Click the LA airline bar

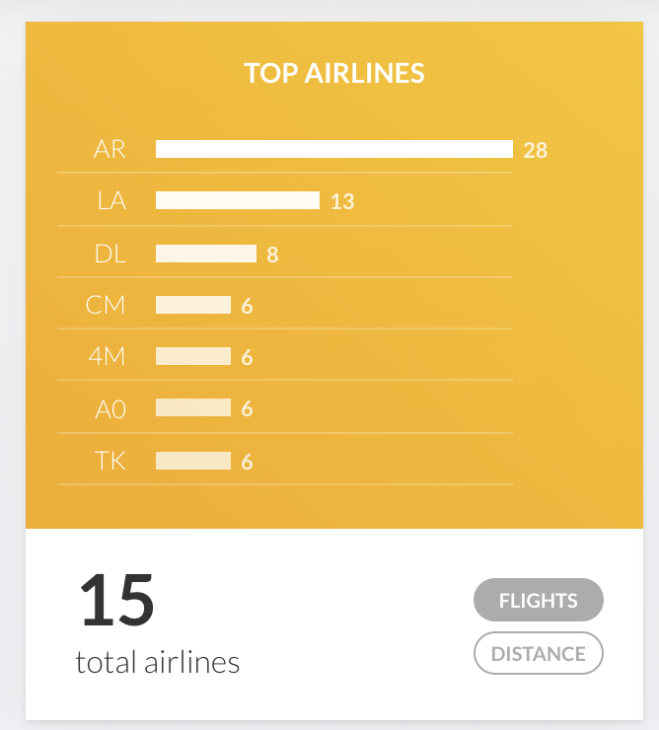[238, 200]
